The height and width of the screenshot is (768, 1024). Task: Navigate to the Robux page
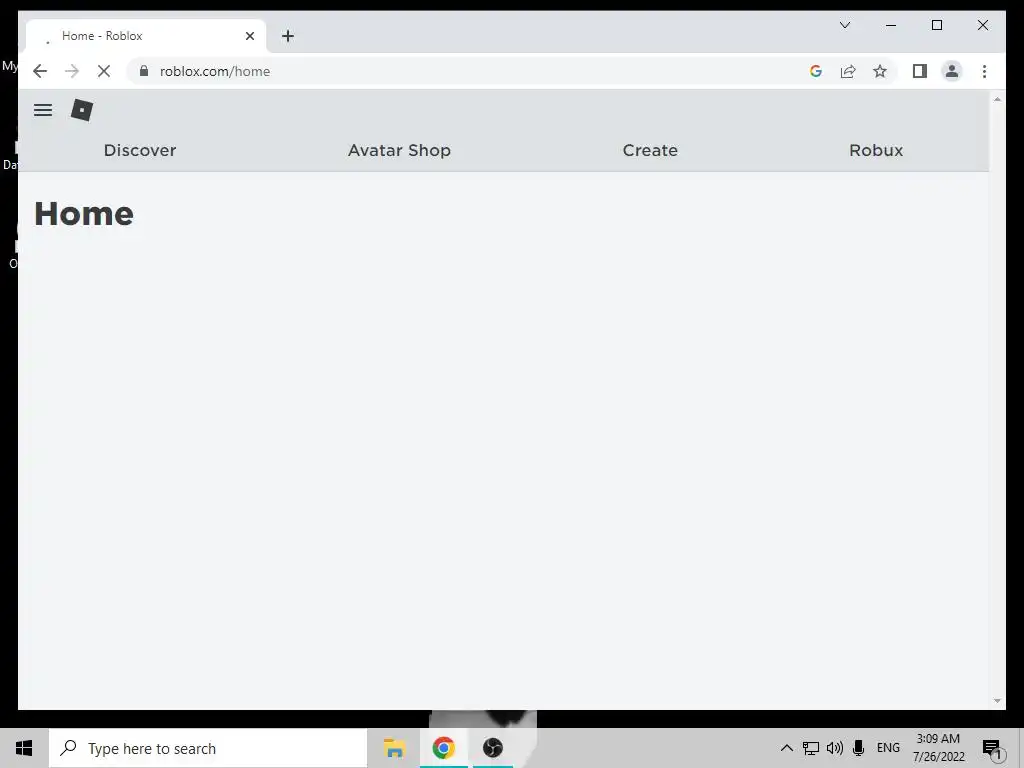876,150
